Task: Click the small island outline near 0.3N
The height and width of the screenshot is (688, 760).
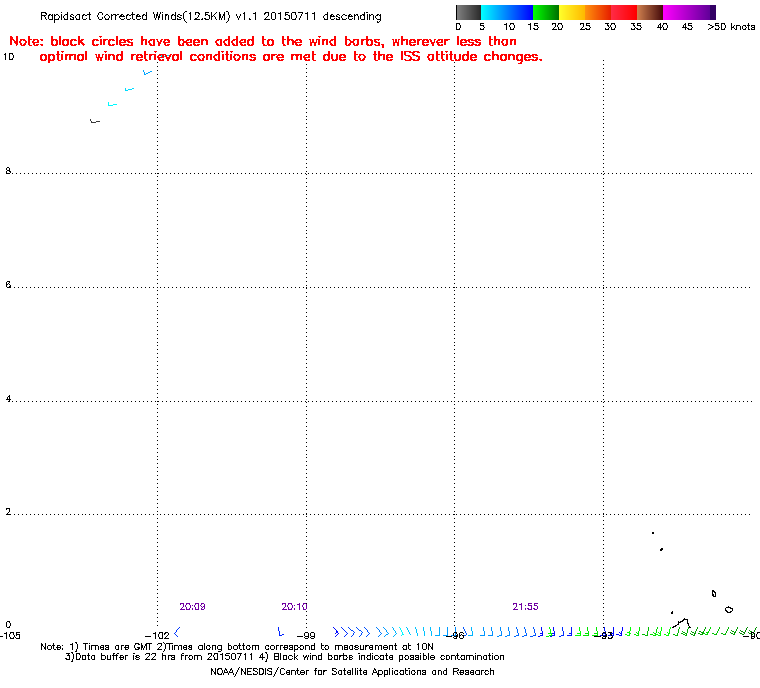Action: (x=728, y=609)
